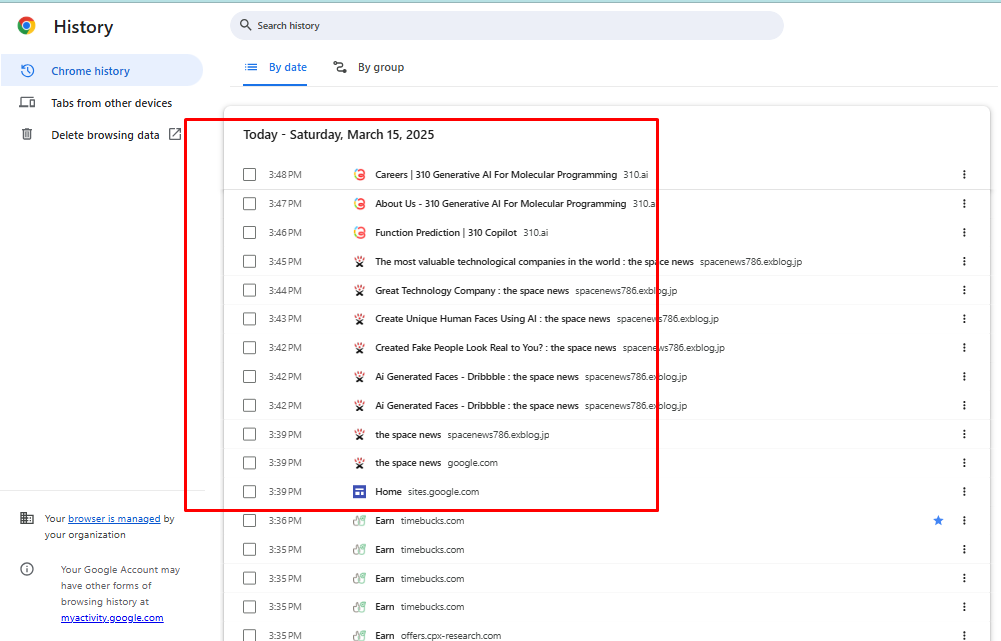Open three-dot menu for most valuable technological companies
The height and width of the screenshot is (641, 1001).
[x=964, y=261]
